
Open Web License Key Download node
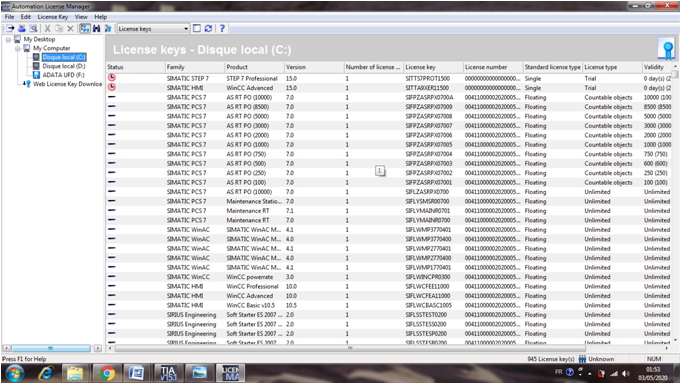[x=67, y=84]
